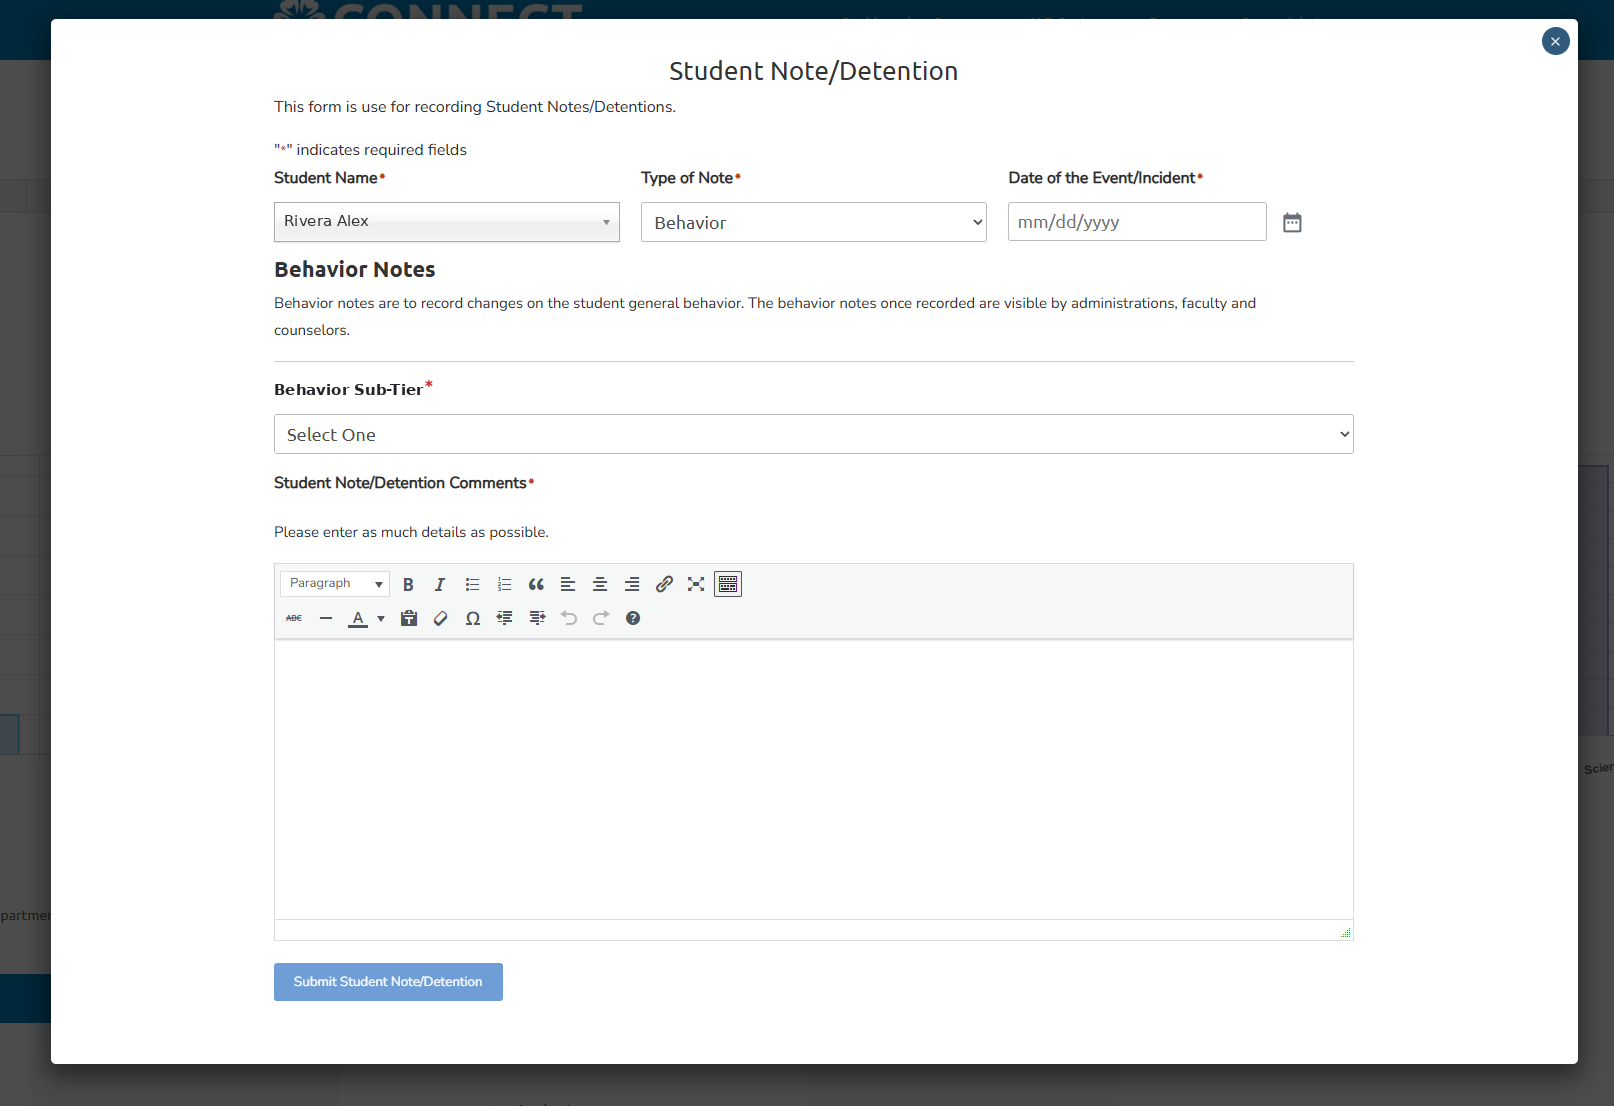
Task: Click paste as text icon
Action: (x=409, y=618)
